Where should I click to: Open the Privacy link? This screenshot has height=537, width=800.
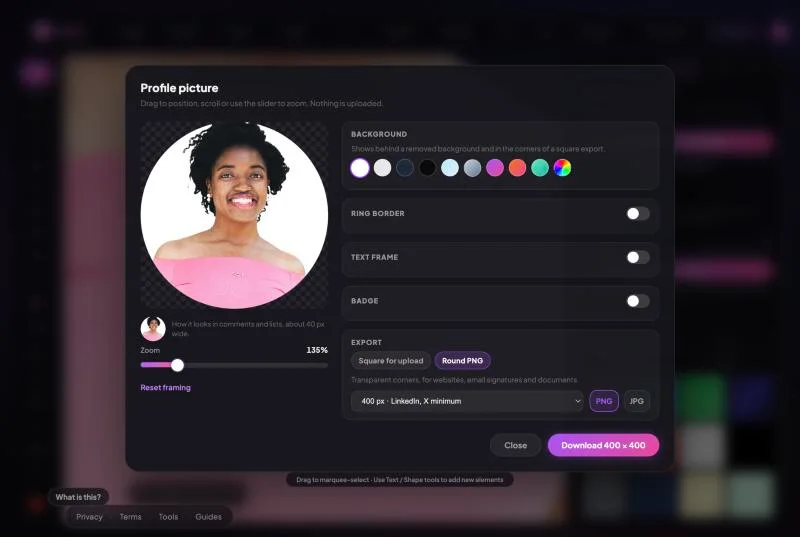[89, 517]
